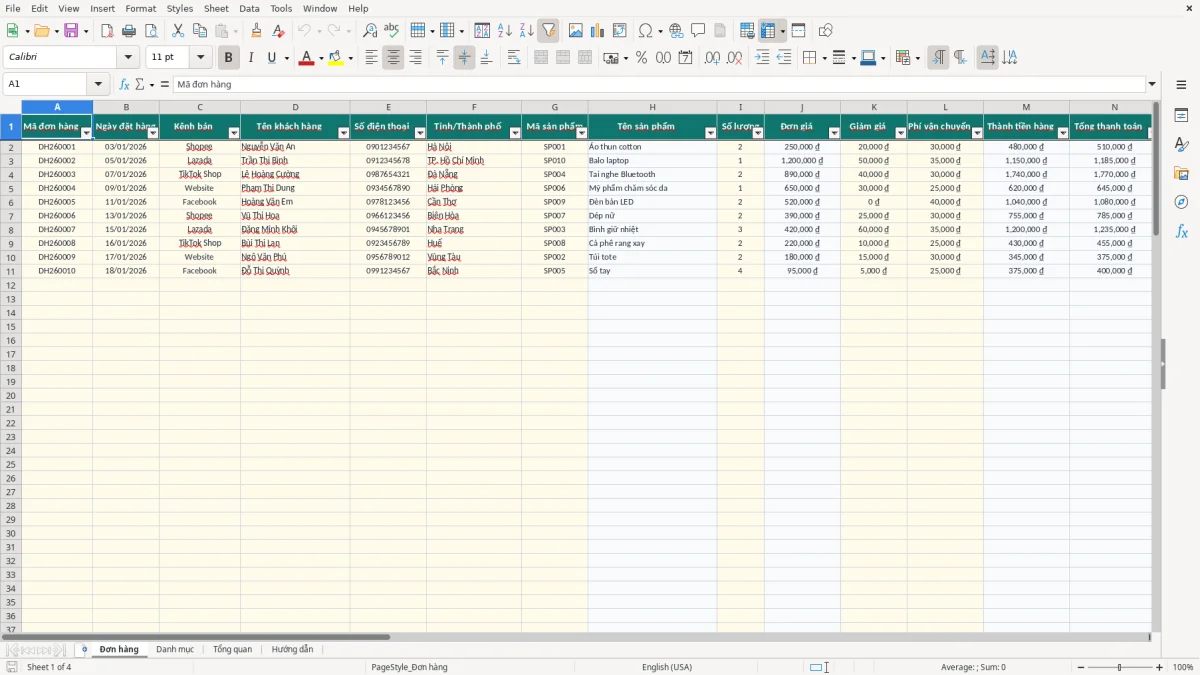Click Add Decimal Place icon

712,58
